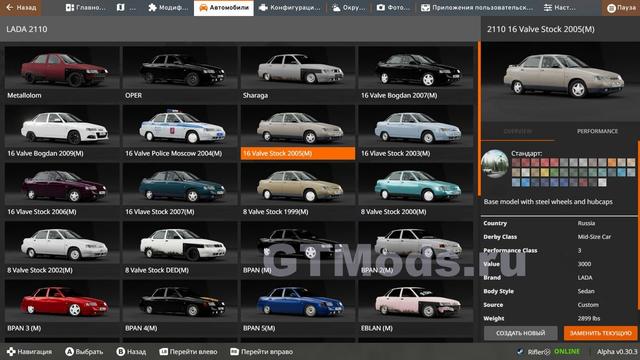
Task: Open Приложения пользовательского интерфейса tab
Action: click(x=477, y=8)
